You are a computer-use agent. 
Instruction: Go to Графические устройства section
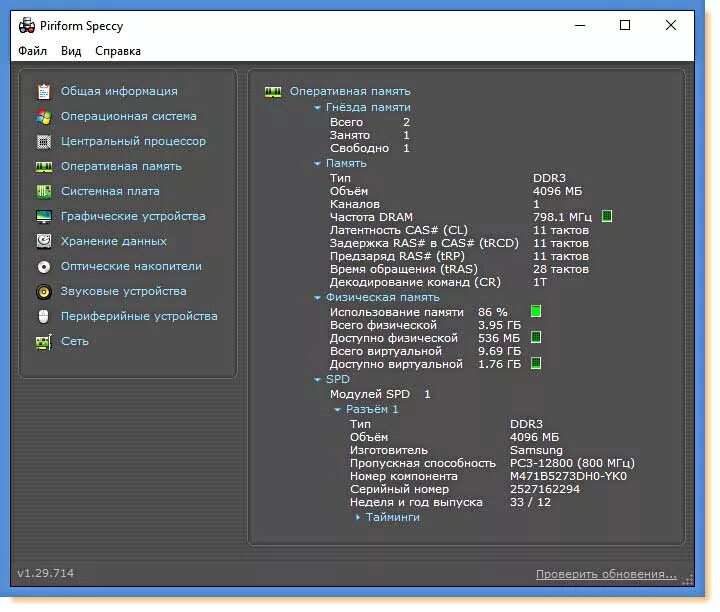[x=133, y=216]
